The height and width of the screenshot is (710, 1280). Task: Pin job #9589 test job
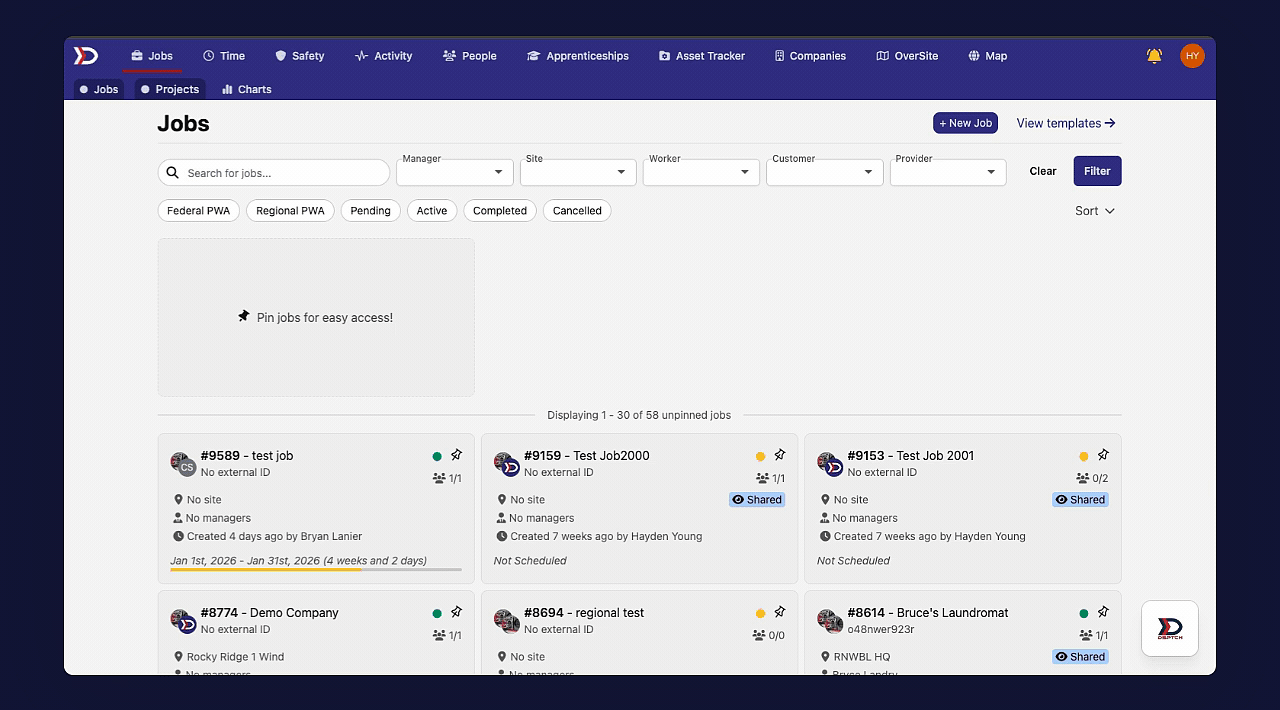[x=456, y=455]
